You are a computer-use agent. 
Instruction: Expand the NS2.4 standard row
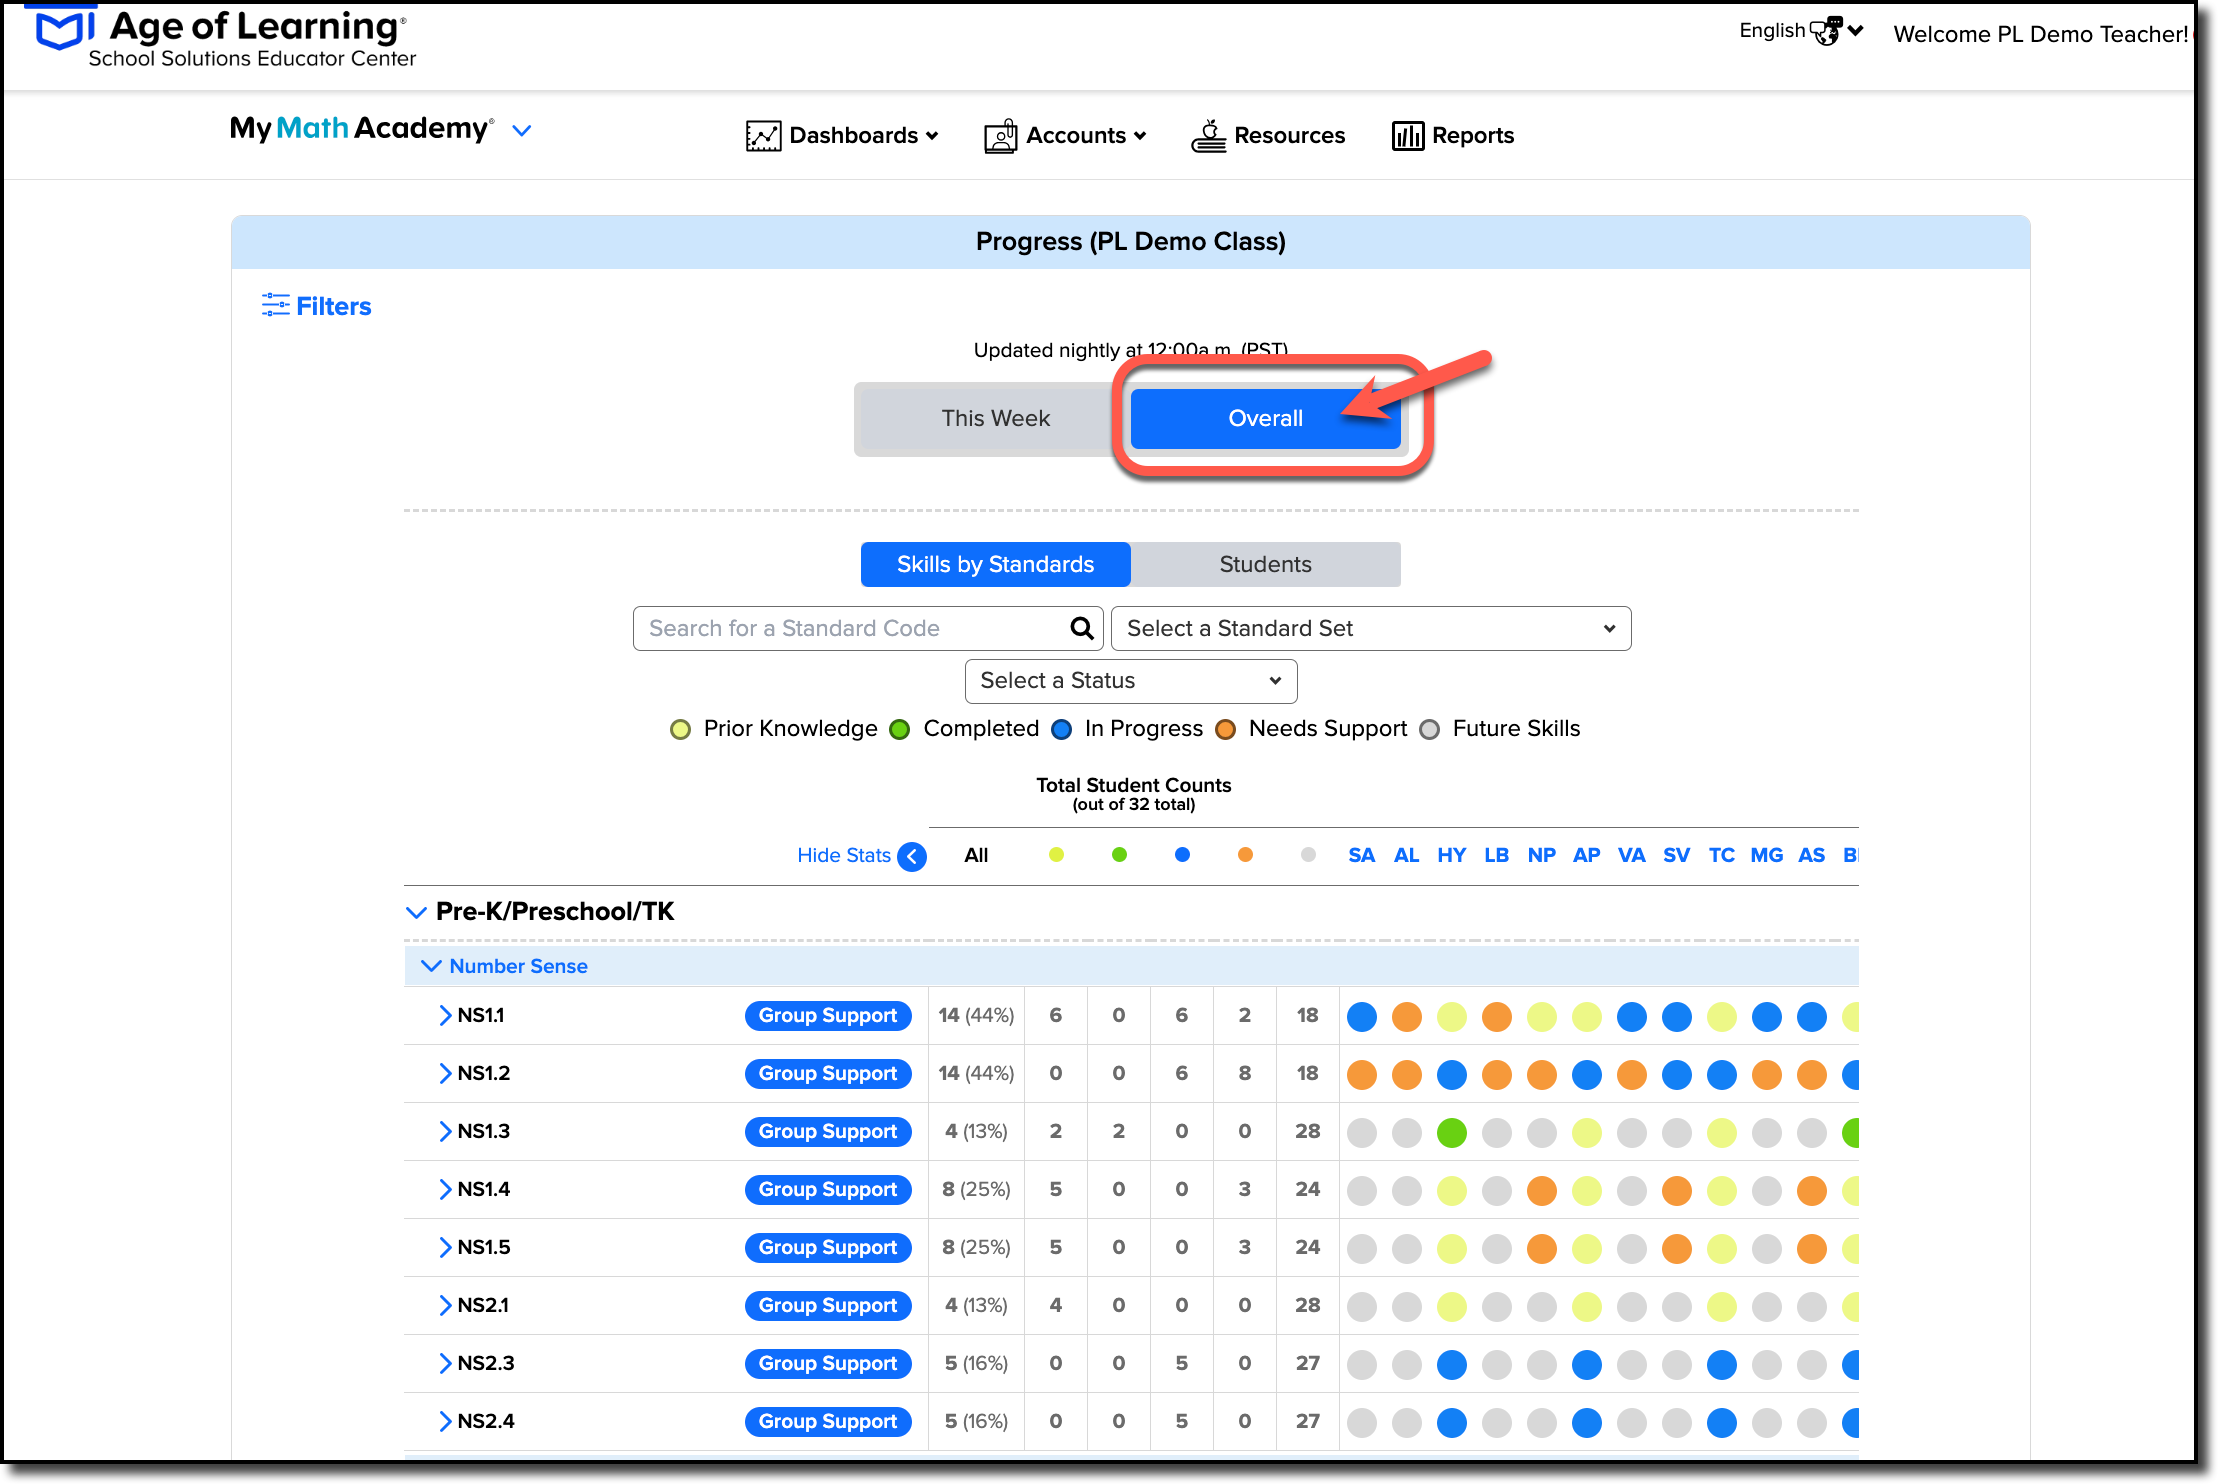click(445, 1421)
